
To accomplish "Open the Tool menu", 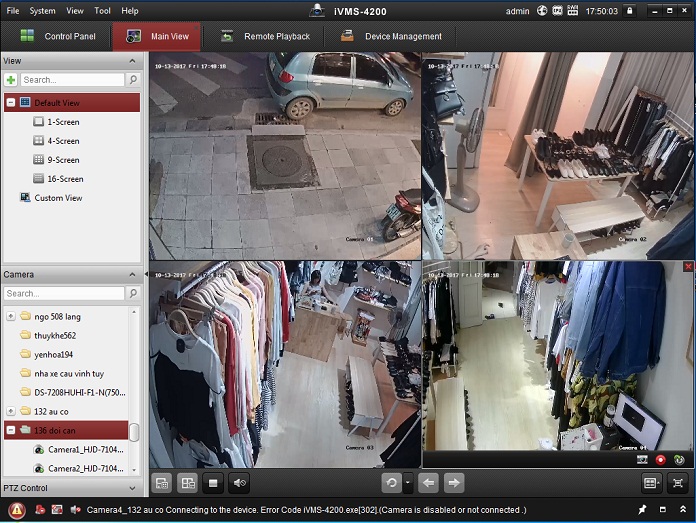I will (x=102, y=11).
